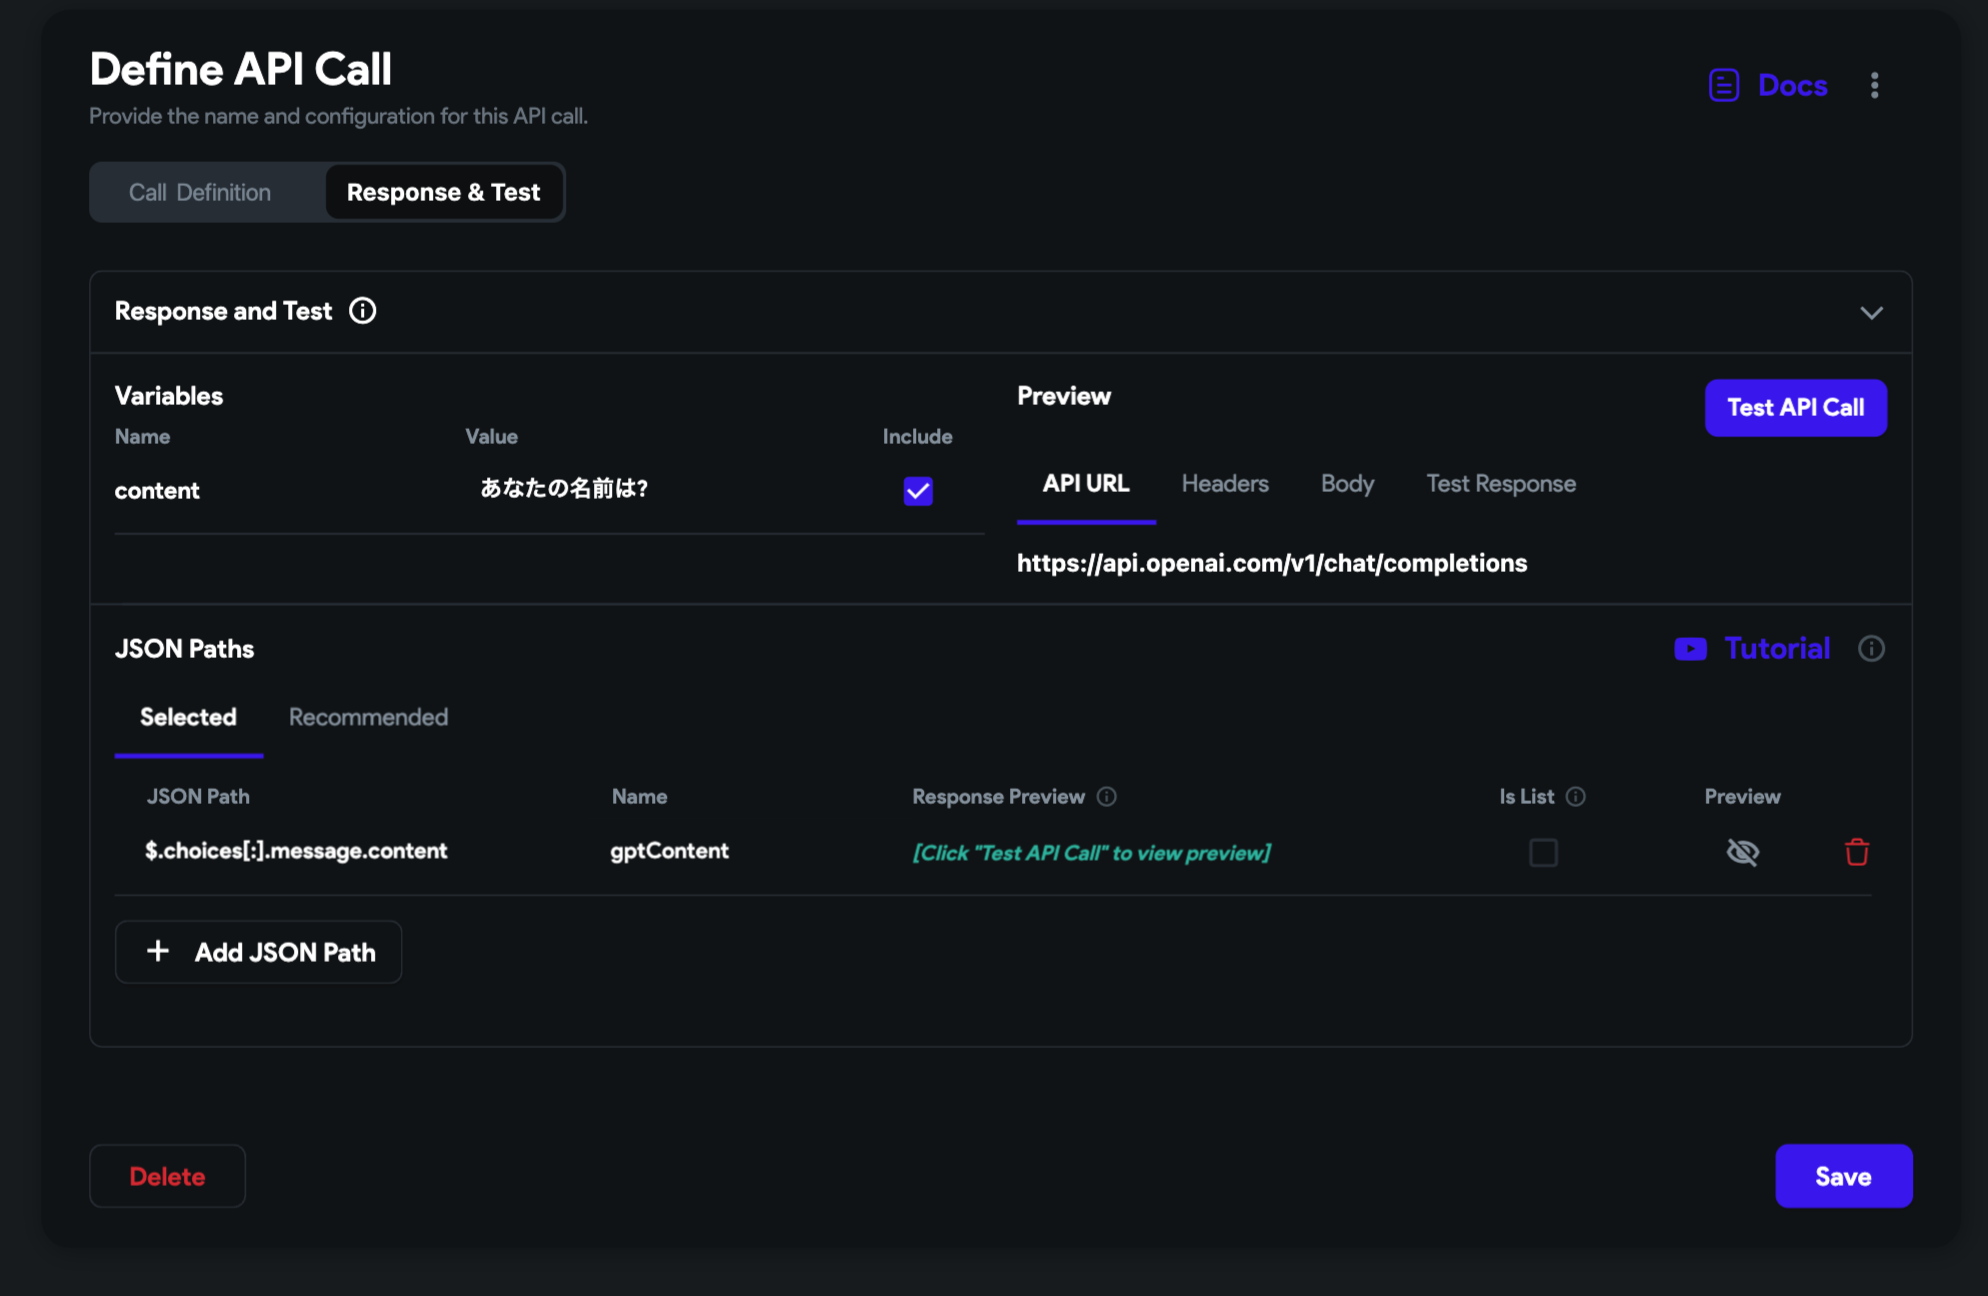Click the YouTube Tutorial video icon

click(x=1690, y=649)
